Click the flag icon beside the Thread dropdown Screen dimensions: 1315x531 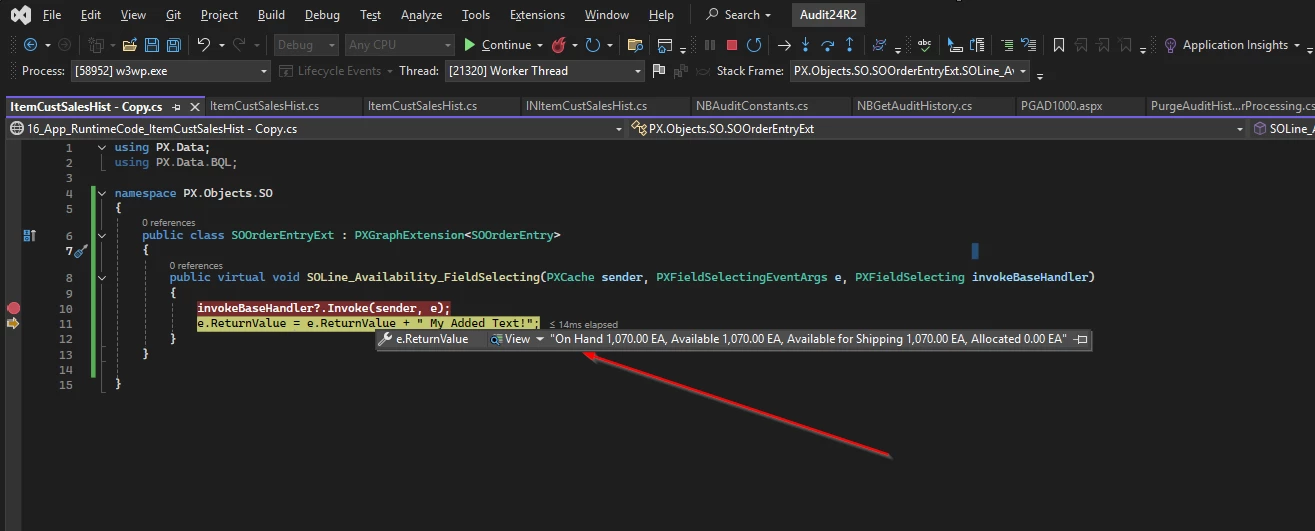tap(658, 71)
